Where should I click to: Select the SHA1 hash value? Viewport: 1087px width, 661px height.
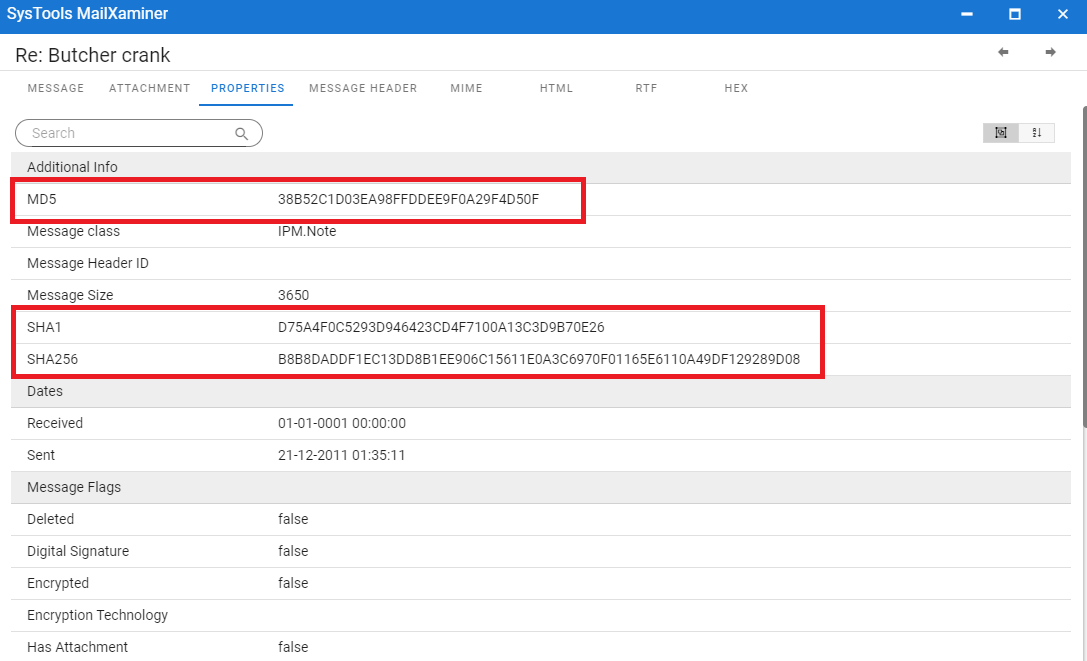[x=441, y=327]
